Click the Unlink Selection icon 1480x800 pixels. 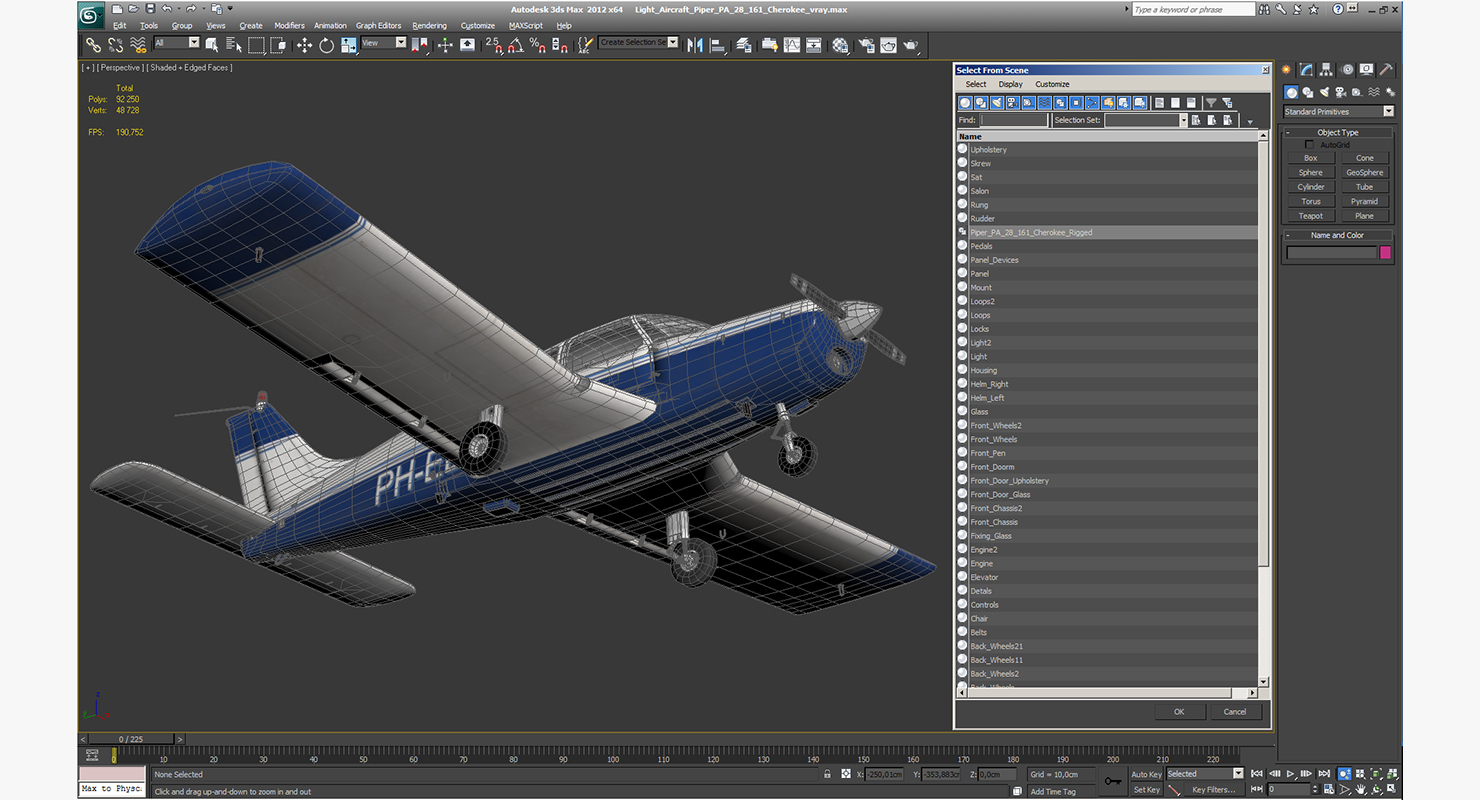click(x=116, y=45)
